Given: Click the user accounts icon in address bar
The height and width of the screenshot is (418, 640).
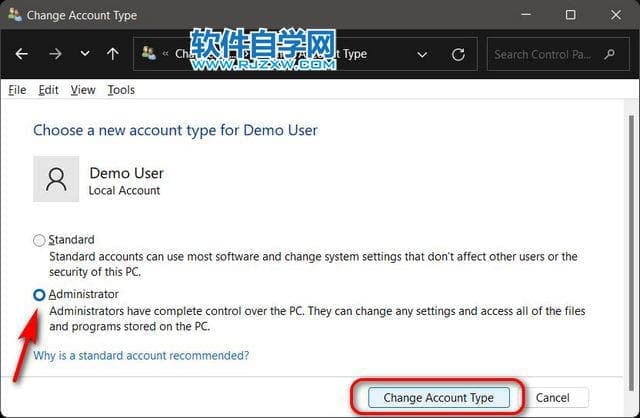Looking at the screenshot, I should (150, 54).
